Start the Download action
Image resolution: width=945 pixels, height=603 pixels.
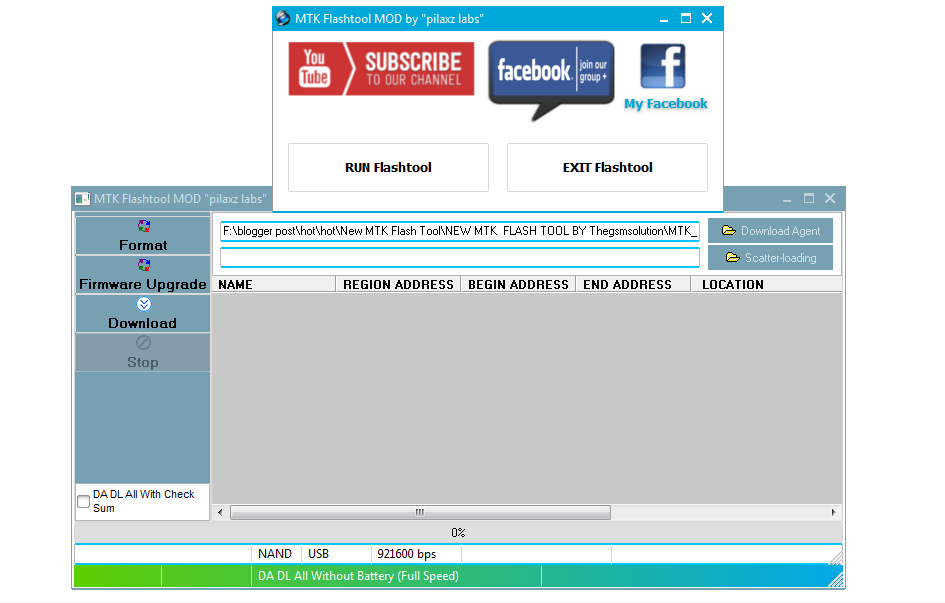143,314
